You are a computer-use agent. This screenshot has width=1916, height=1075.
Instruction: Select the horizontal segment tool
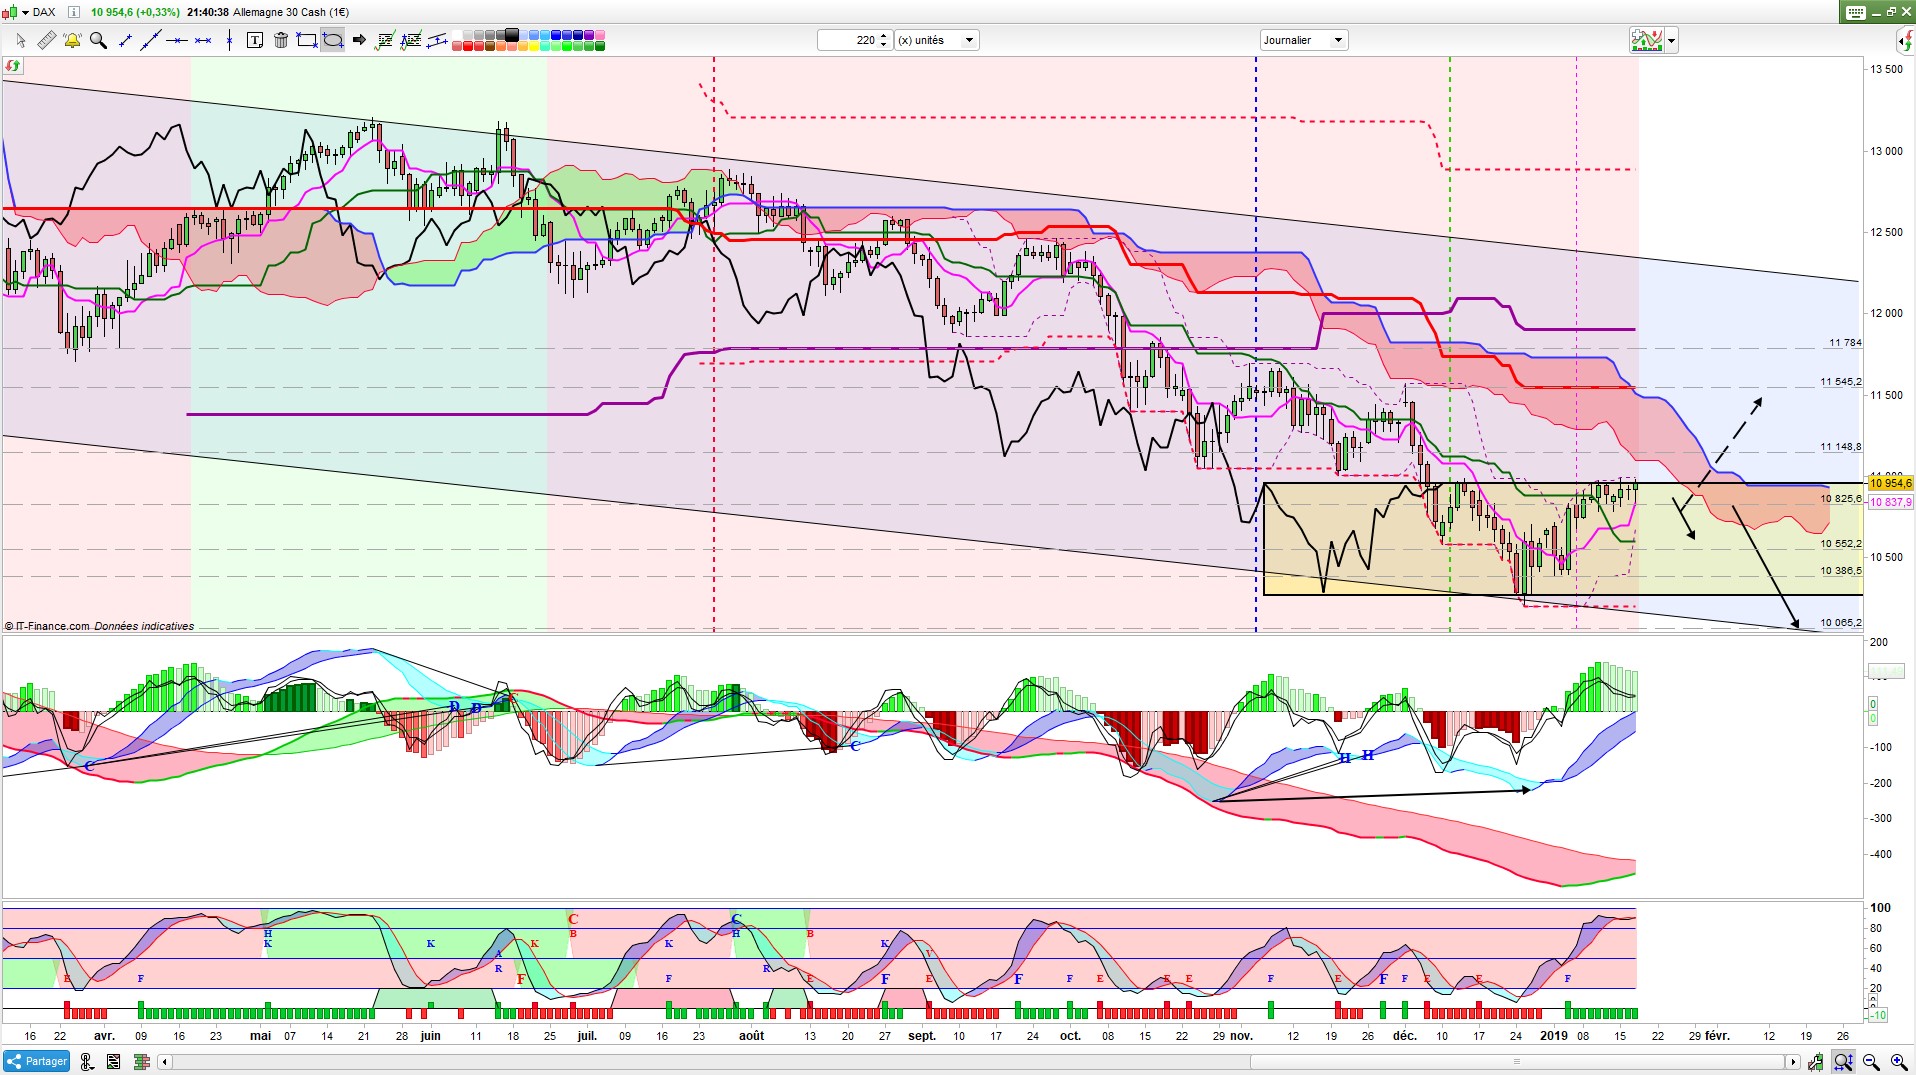click(x=203, y=40)
